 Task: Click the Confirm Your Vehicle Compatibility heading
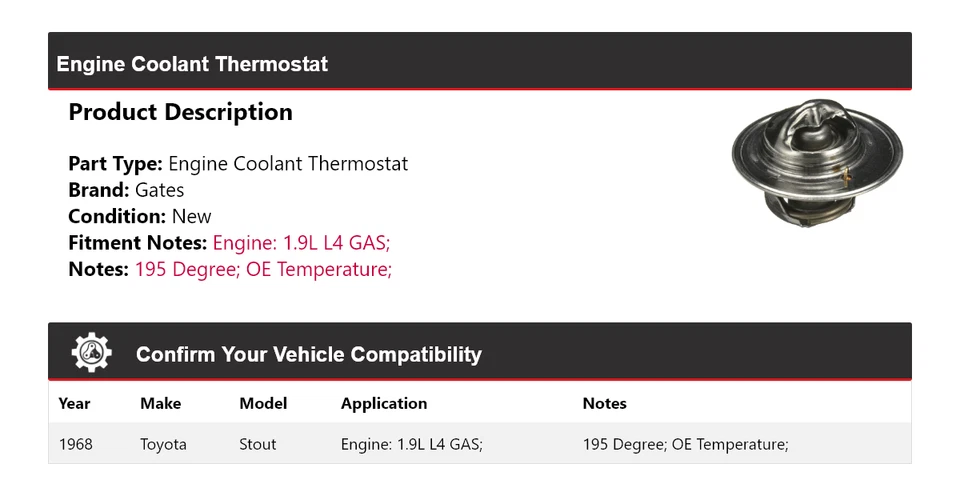(x=308, y=355)
